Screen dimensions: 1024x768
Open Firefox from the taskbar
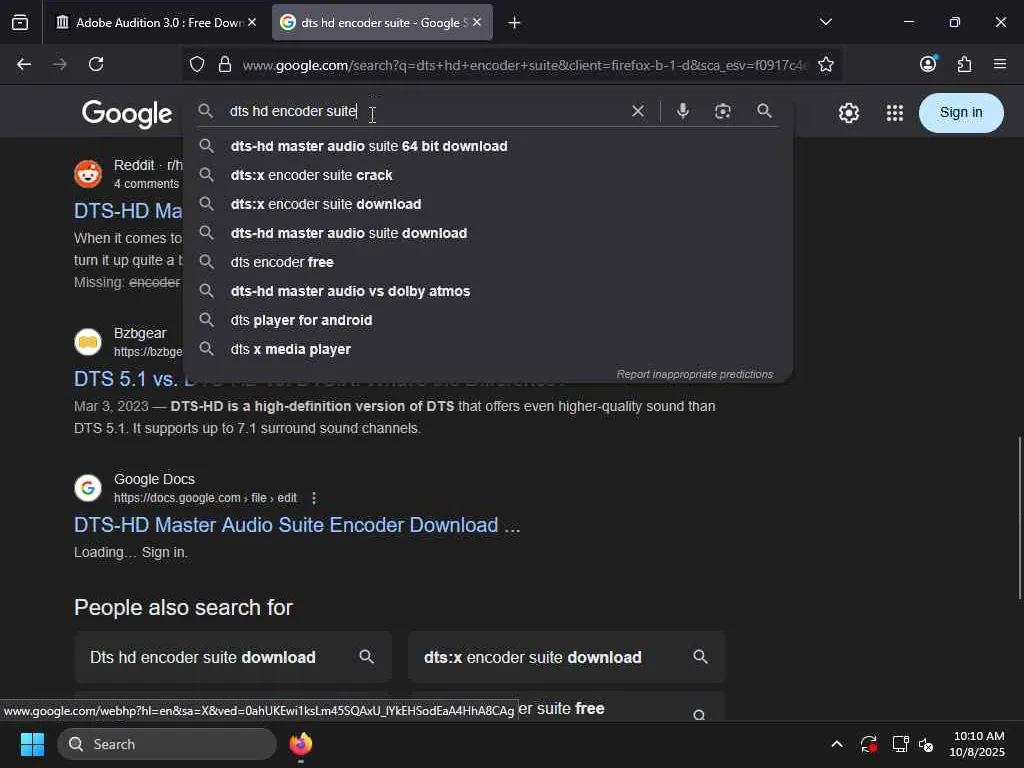(300, 744)
